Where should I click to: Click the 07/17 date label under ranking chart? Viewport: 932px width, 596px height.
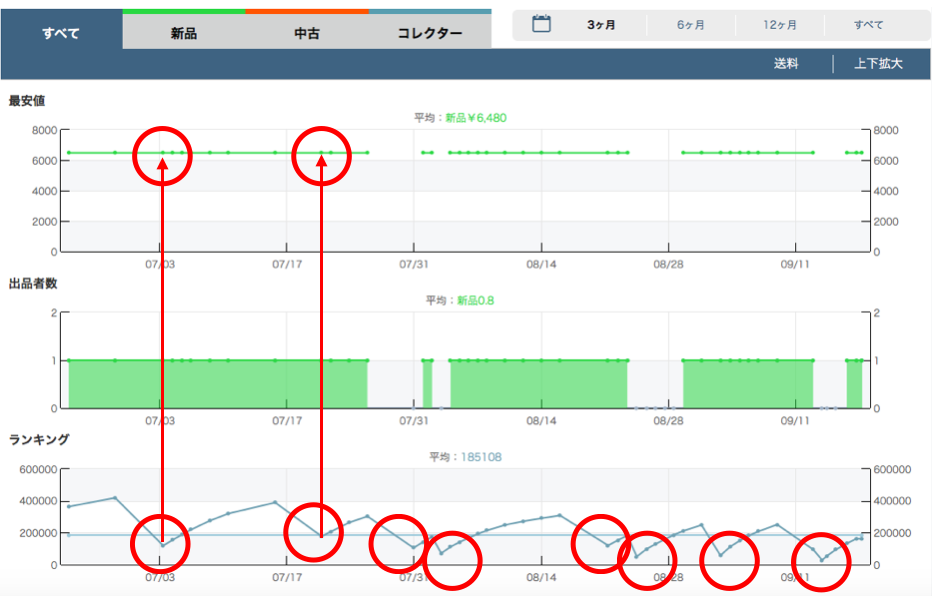click(287, 577)
